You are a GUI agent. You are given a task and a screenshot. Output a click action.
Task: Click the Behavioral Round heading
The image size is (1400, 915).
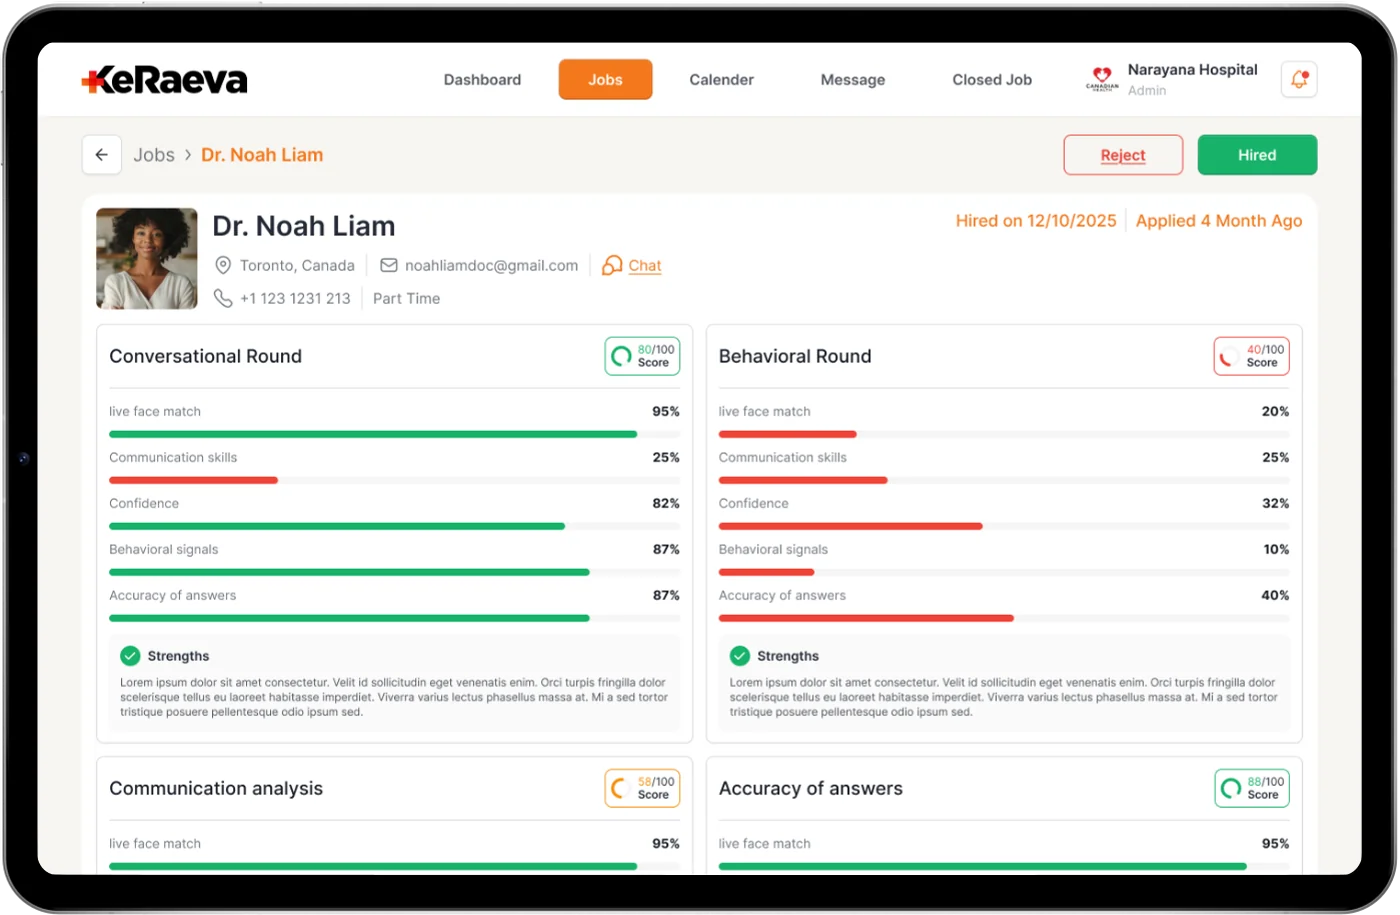795,356
